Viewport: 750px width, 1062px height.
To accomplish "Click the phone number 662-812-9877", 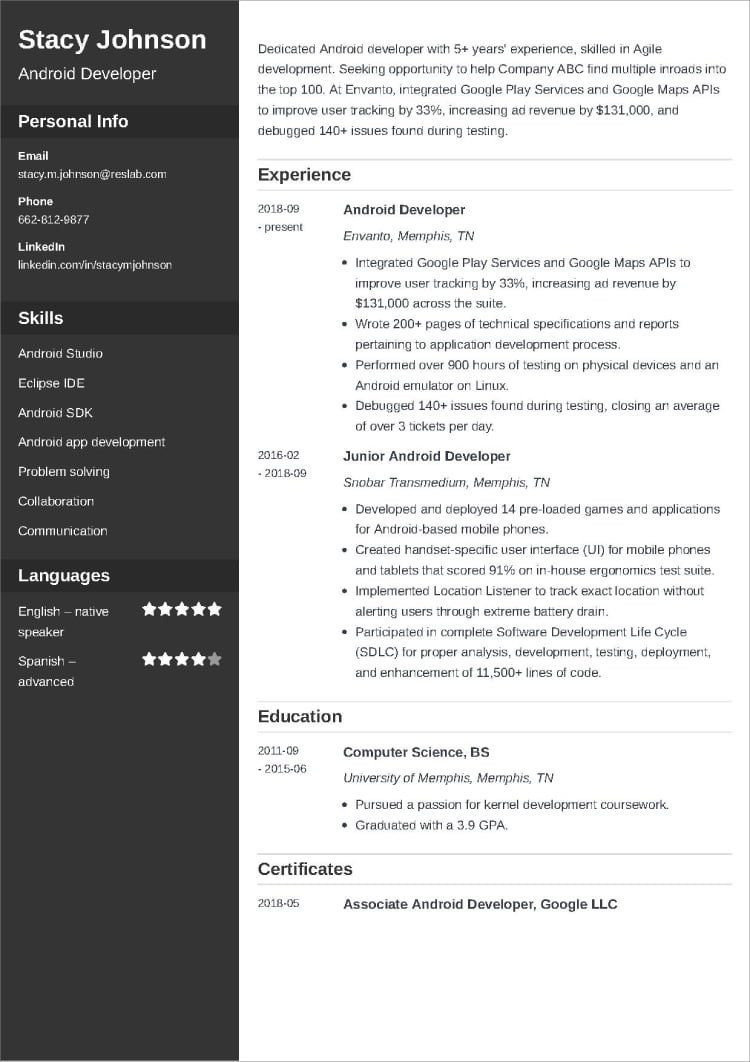I will 53,219.
